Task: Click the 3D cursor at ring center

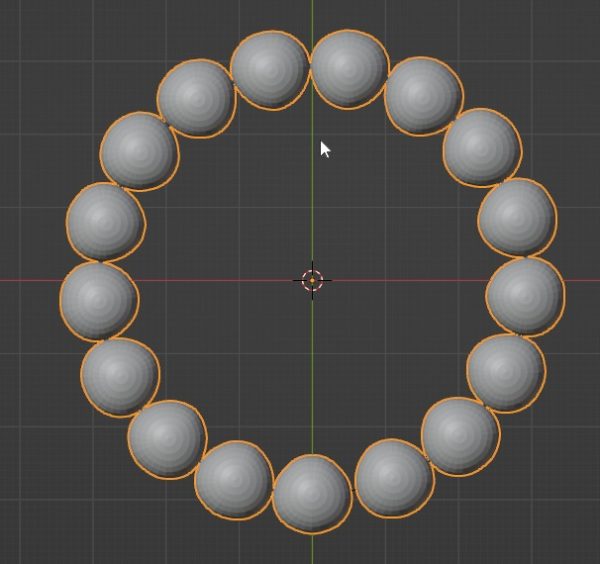Action: [x=312, y=280]
